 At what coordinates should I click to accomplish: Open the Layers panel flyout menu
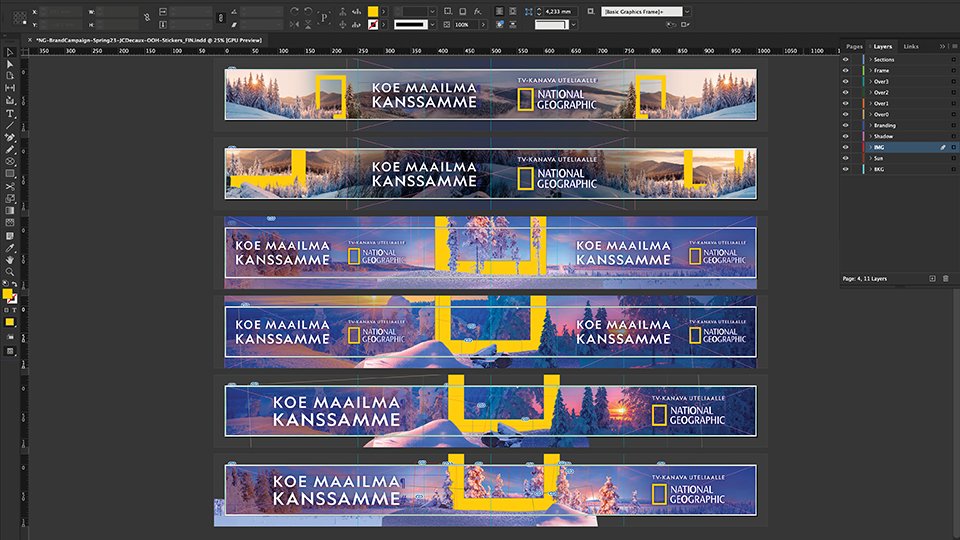(x=954, y=46)
